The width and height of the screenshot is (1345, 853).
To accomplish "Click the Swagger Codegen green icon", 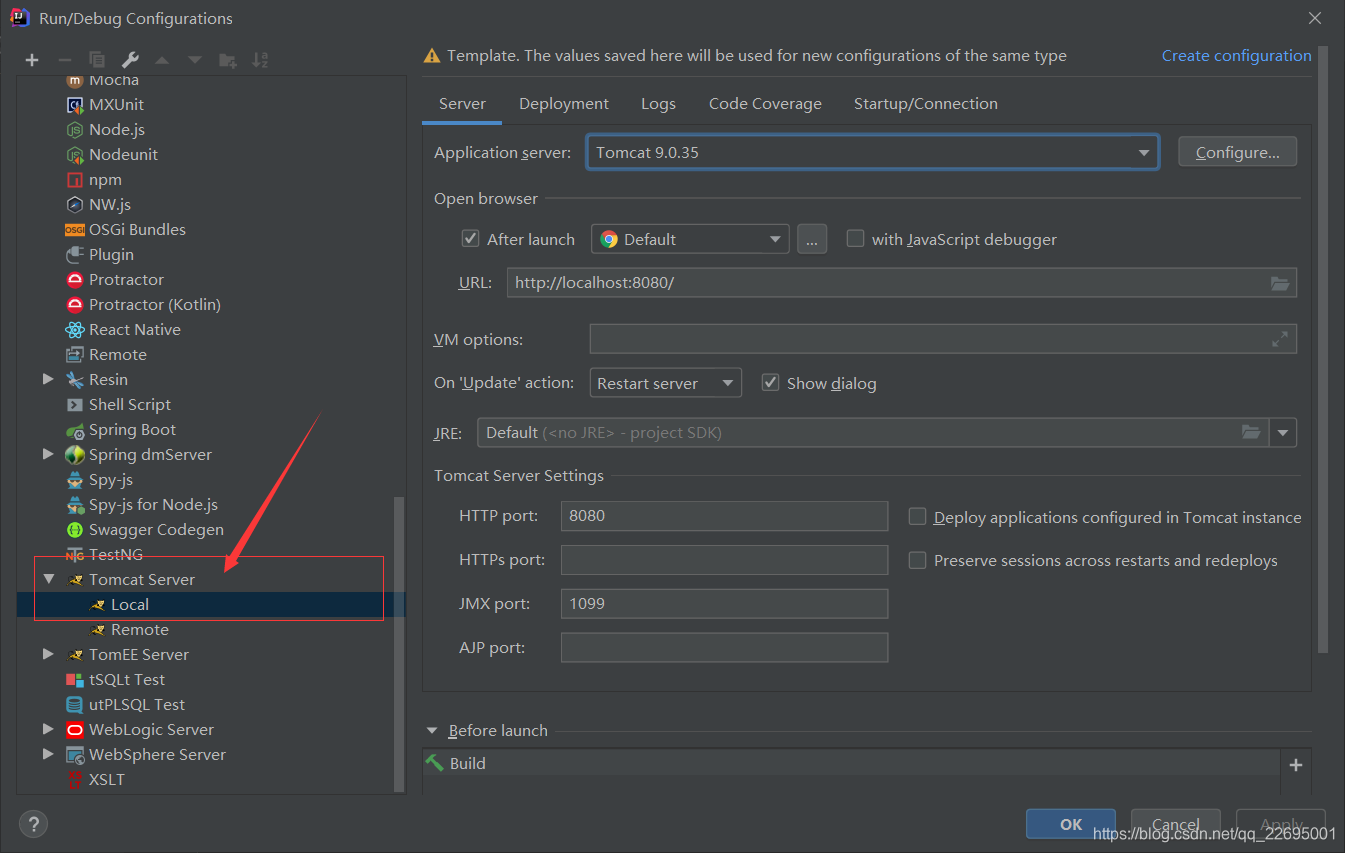I will 75,529.
